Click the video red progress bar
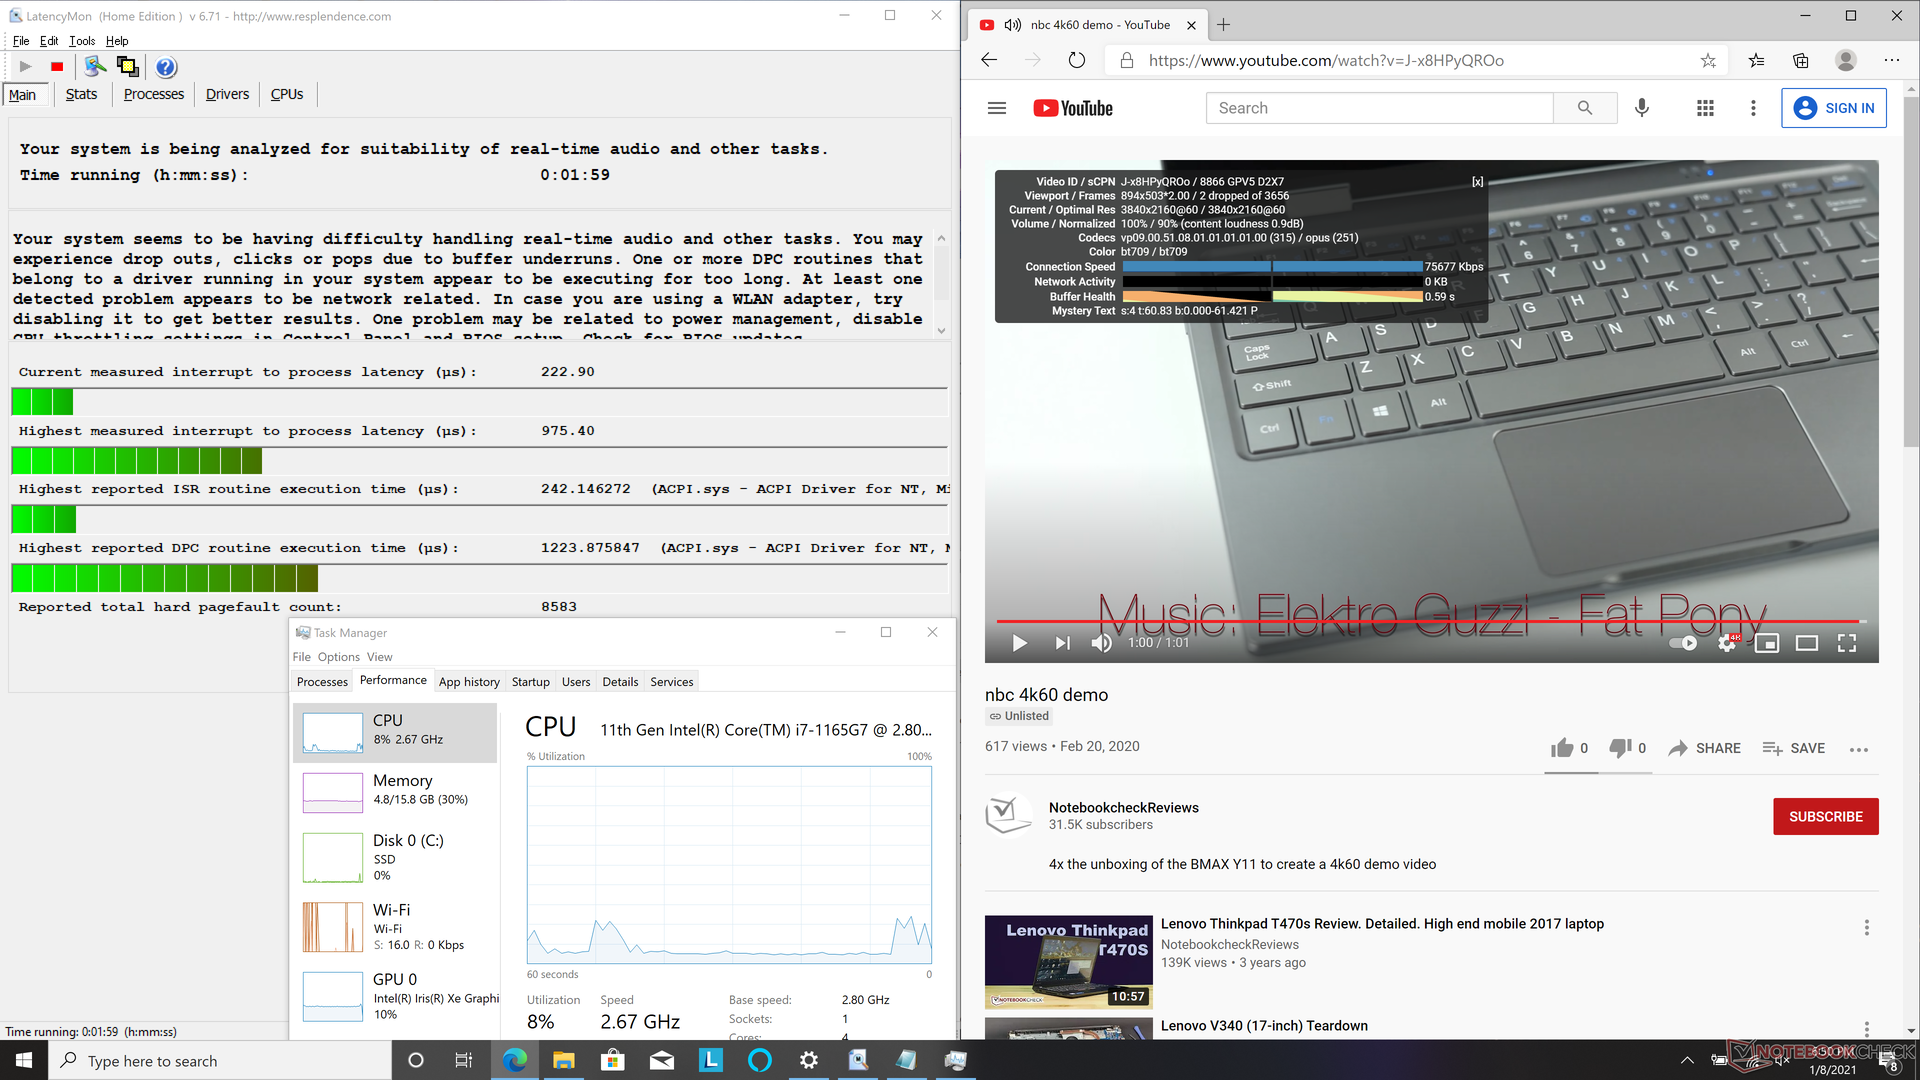Image resolution: width=1920 pixels, height=1080 pixels. pos(1400,621)
